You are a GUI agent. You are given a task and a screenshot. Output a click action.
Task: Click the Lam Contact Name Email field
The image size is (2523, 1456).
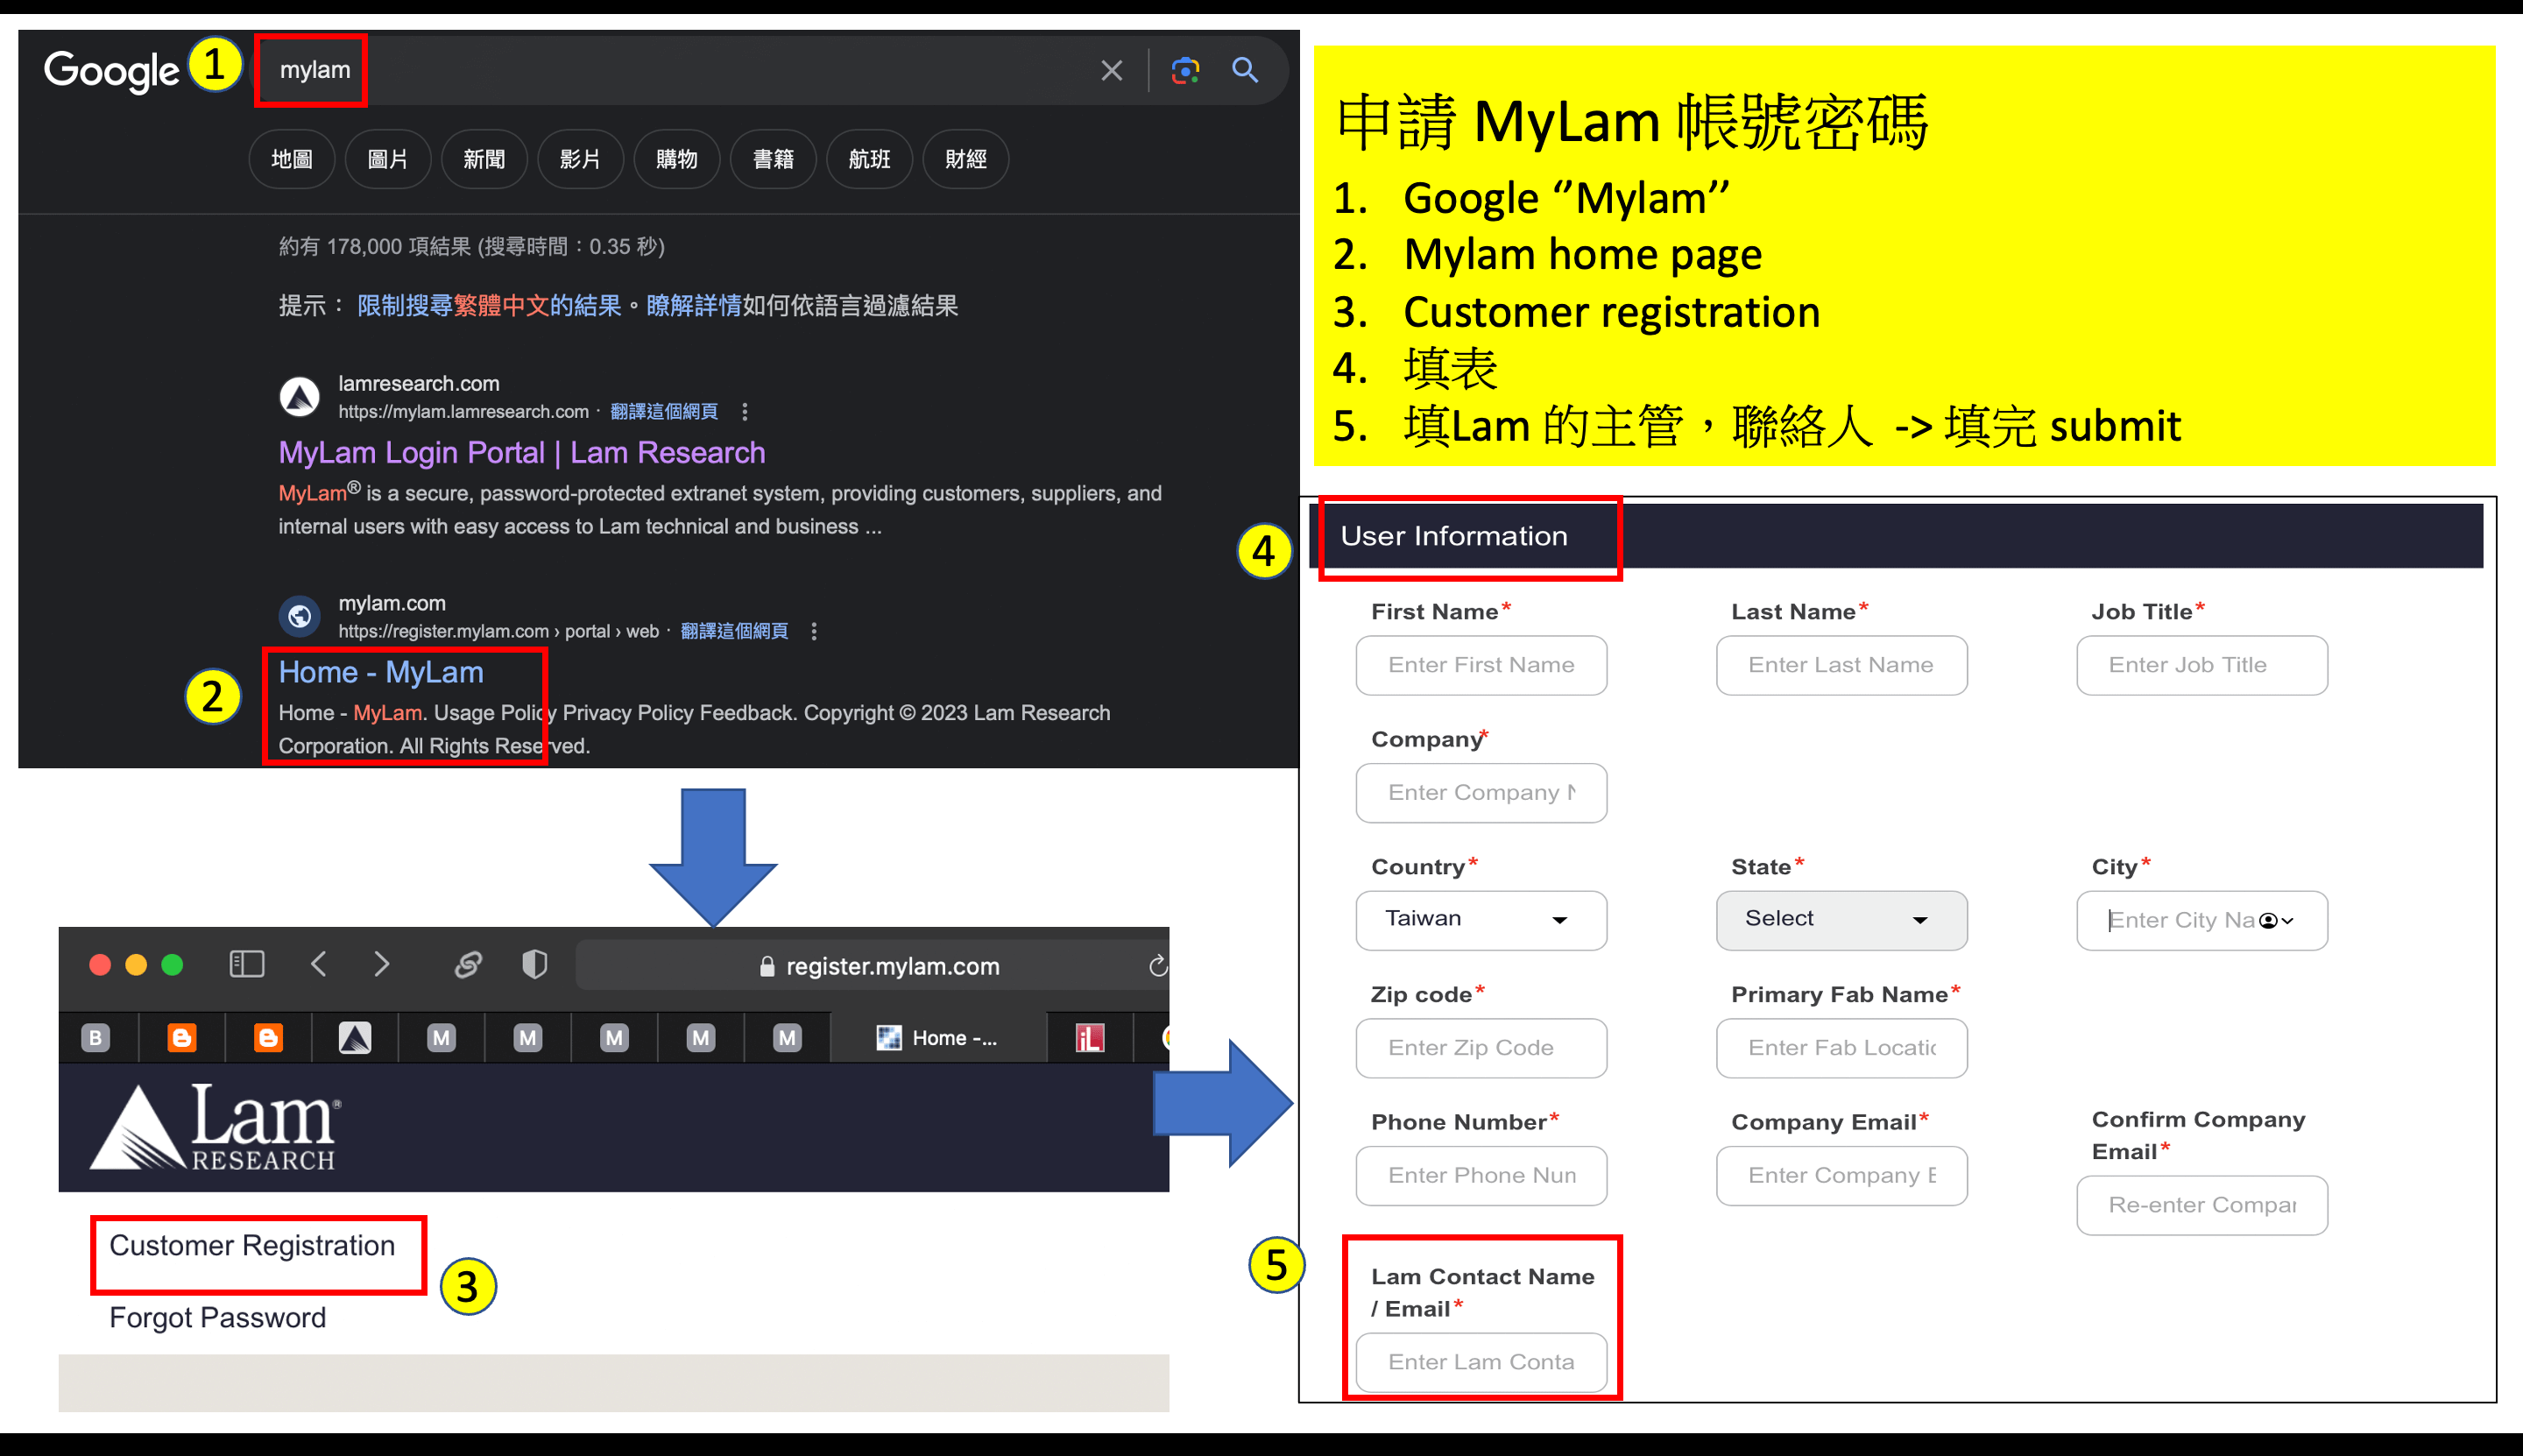(1483, 1362)
